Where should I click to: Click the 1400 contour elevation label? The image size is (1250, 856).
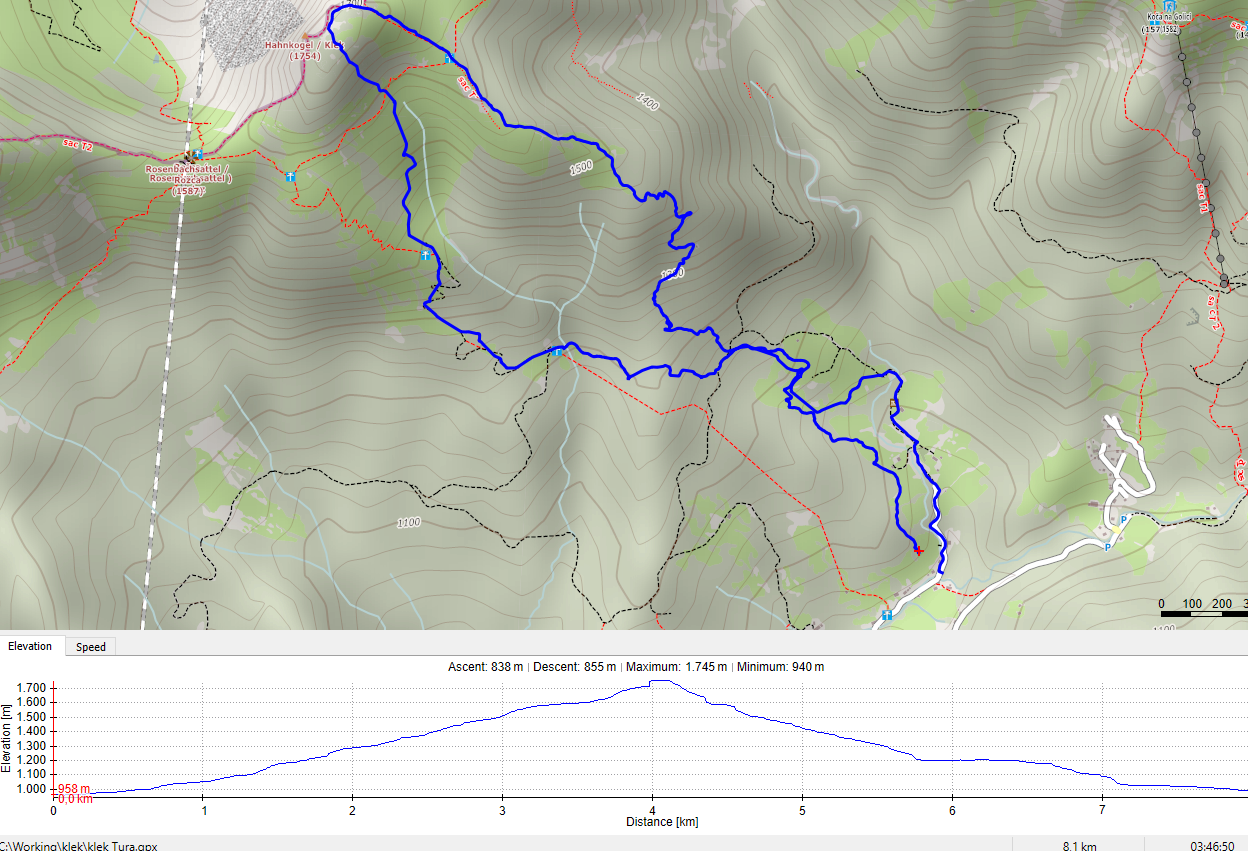[646, 100]
